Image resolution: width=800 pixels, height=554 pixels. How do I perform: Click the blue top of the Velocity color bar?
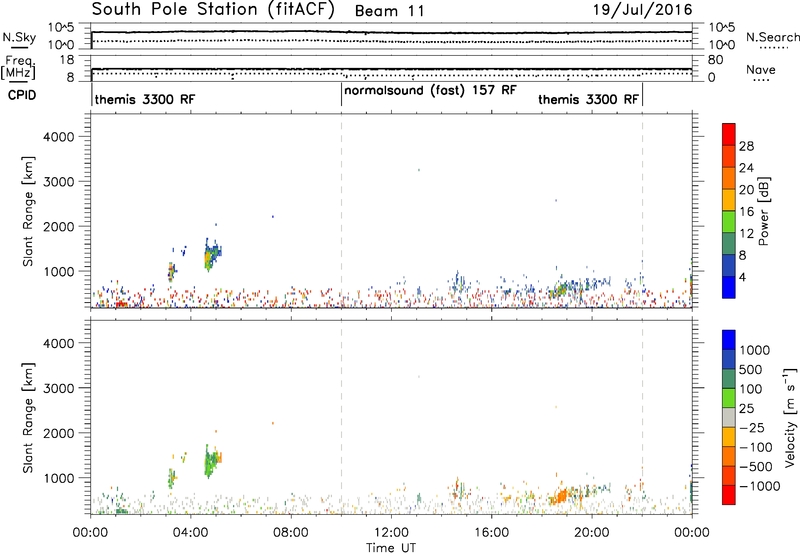pyautogui.click(x=729, y=340)
